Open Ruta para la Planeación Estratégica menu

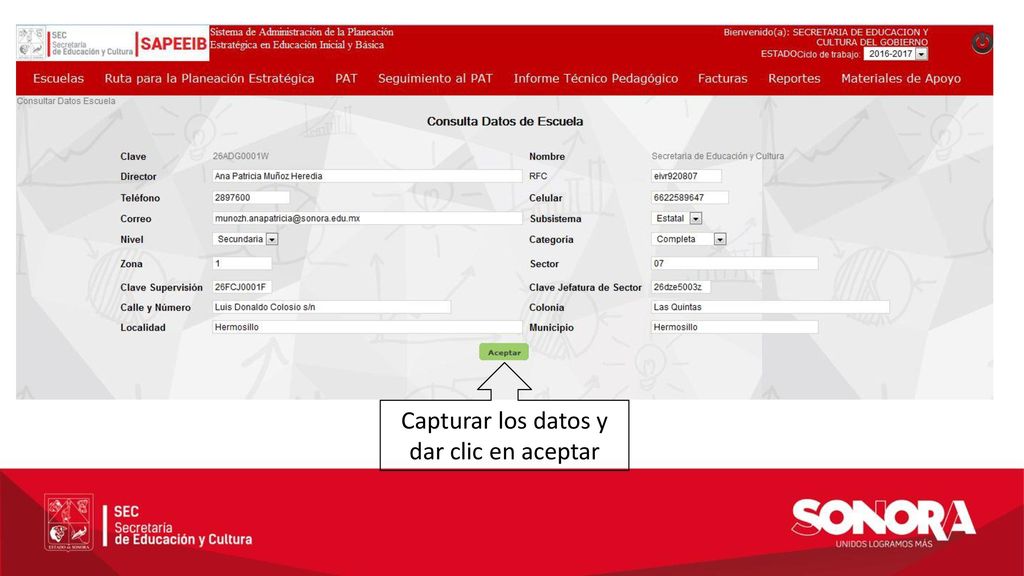209,78
